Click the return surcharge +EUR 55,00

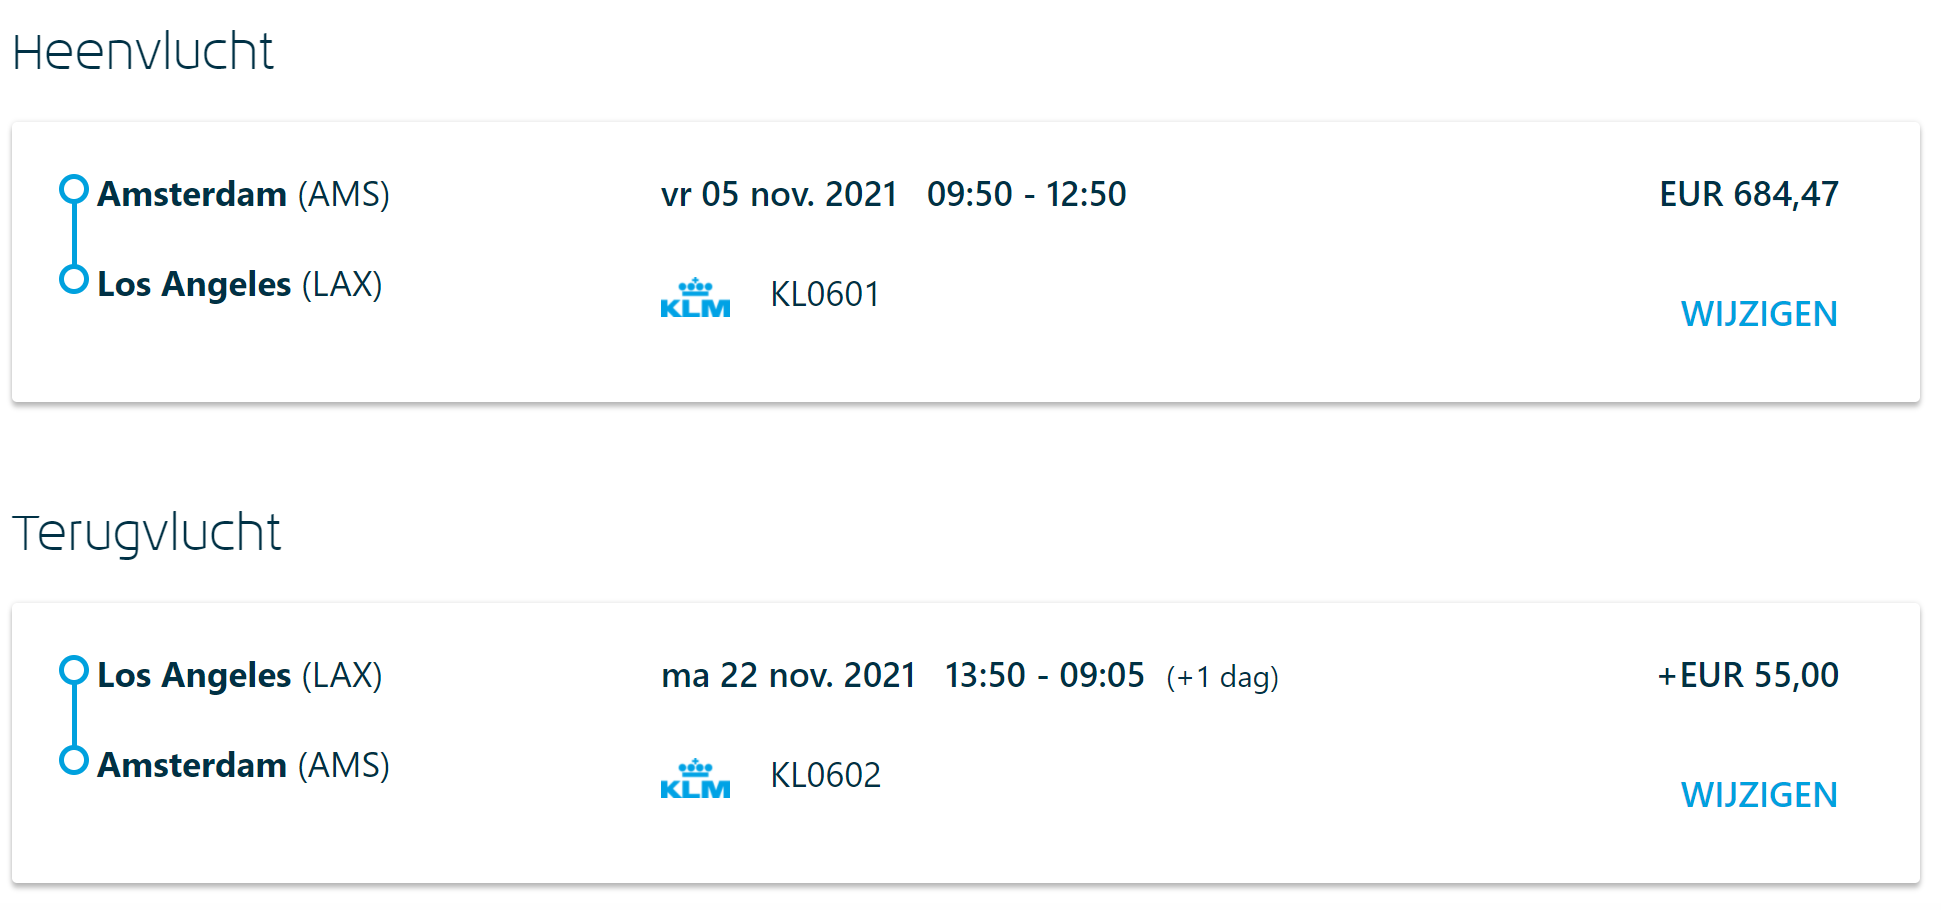click(1748, 675)
